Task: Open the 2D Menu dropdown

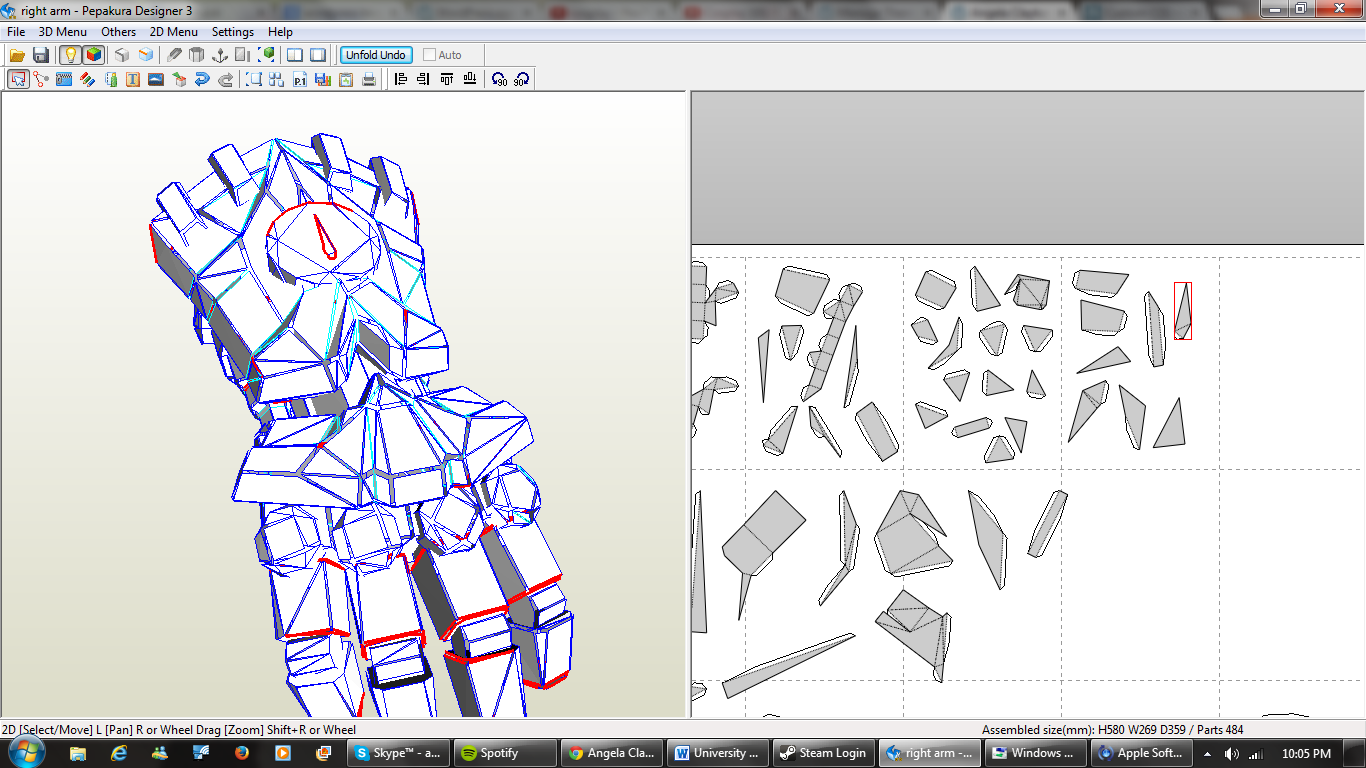Action: pyautogui.click(x=173, y=32)
